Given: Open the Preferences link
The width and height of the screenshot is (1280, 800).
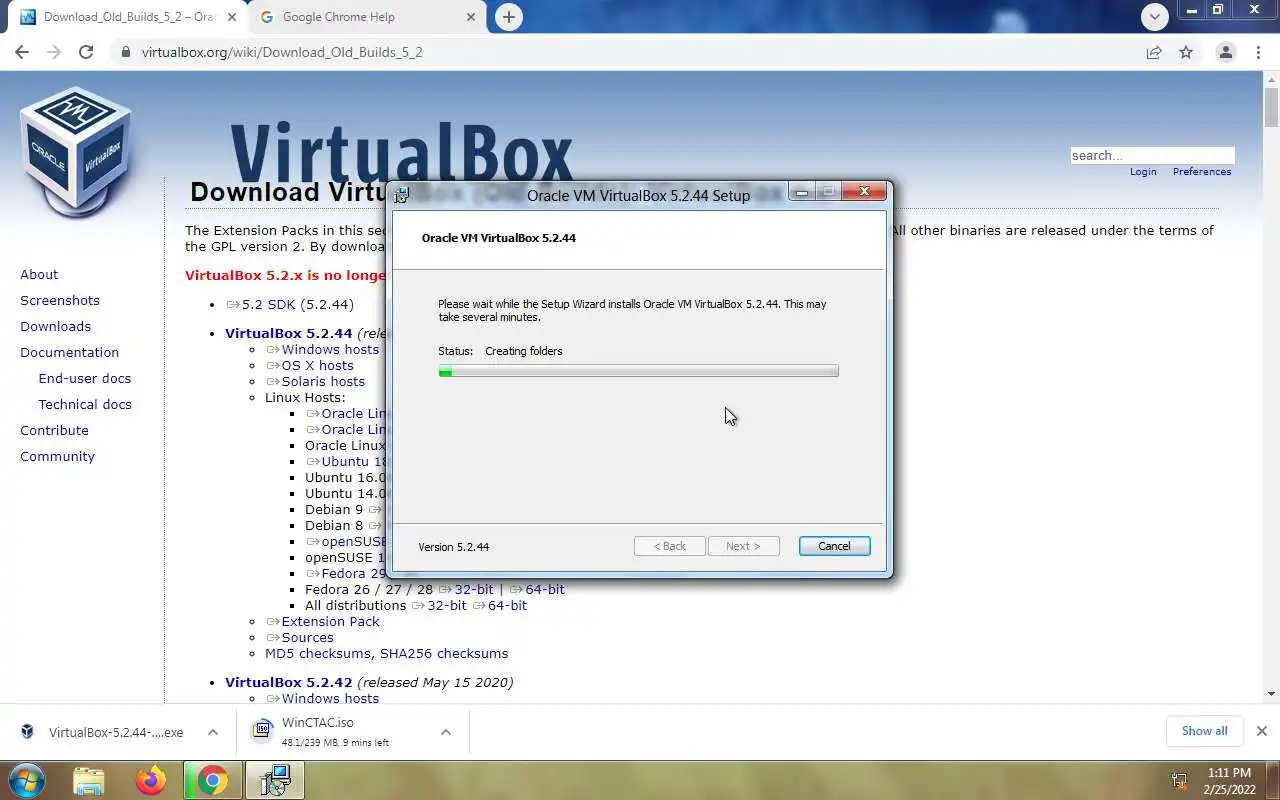Looking at the screenshot, I should coord(1202,172).
